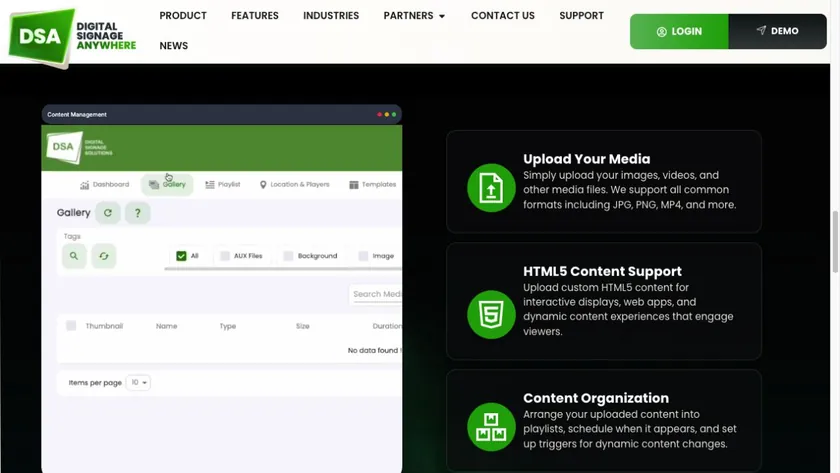Check the Image tag checkbox
840x473 pixels.
[363, 256]
